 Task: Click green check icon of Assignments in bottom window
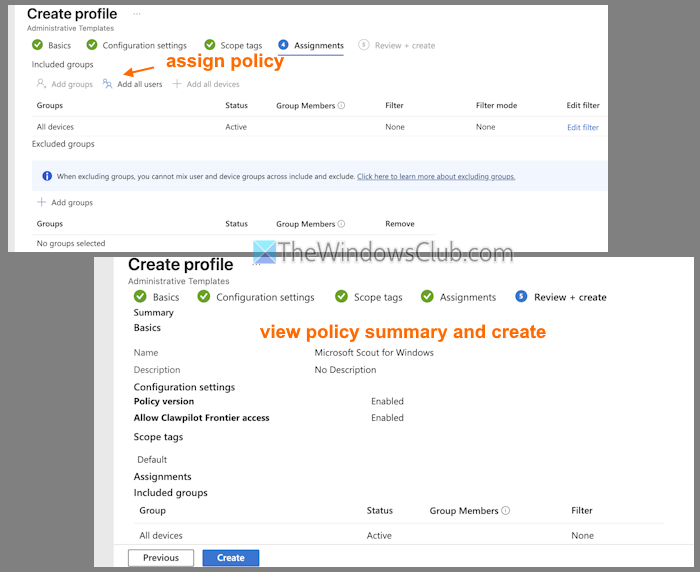(x=427, y=296)
